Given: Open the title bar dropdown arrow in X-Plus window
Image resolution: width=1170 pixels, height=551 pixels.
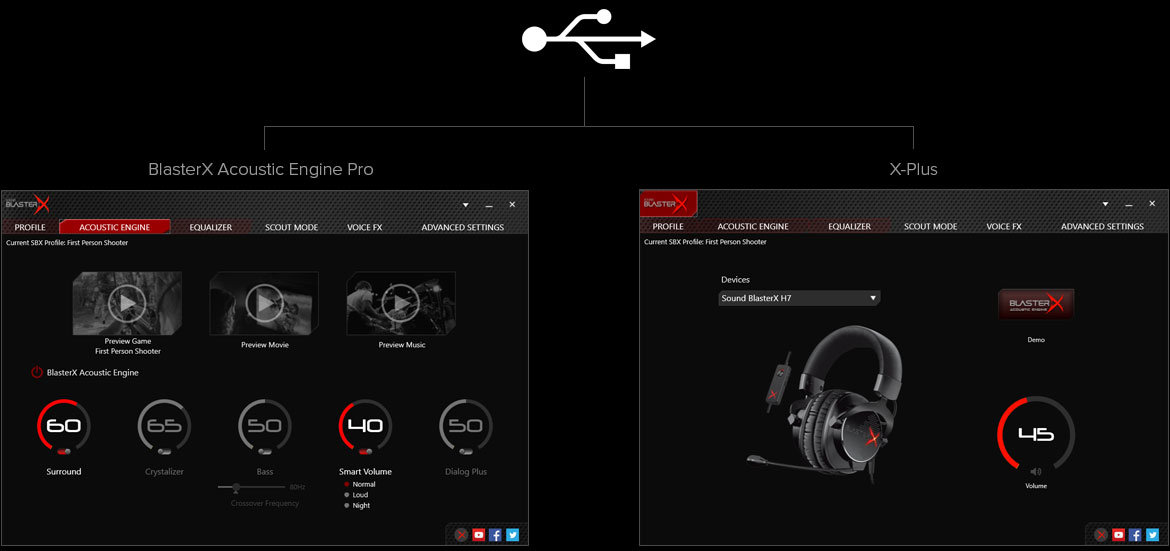Looking at the screenshot, I should click(x=1105, y=205).
